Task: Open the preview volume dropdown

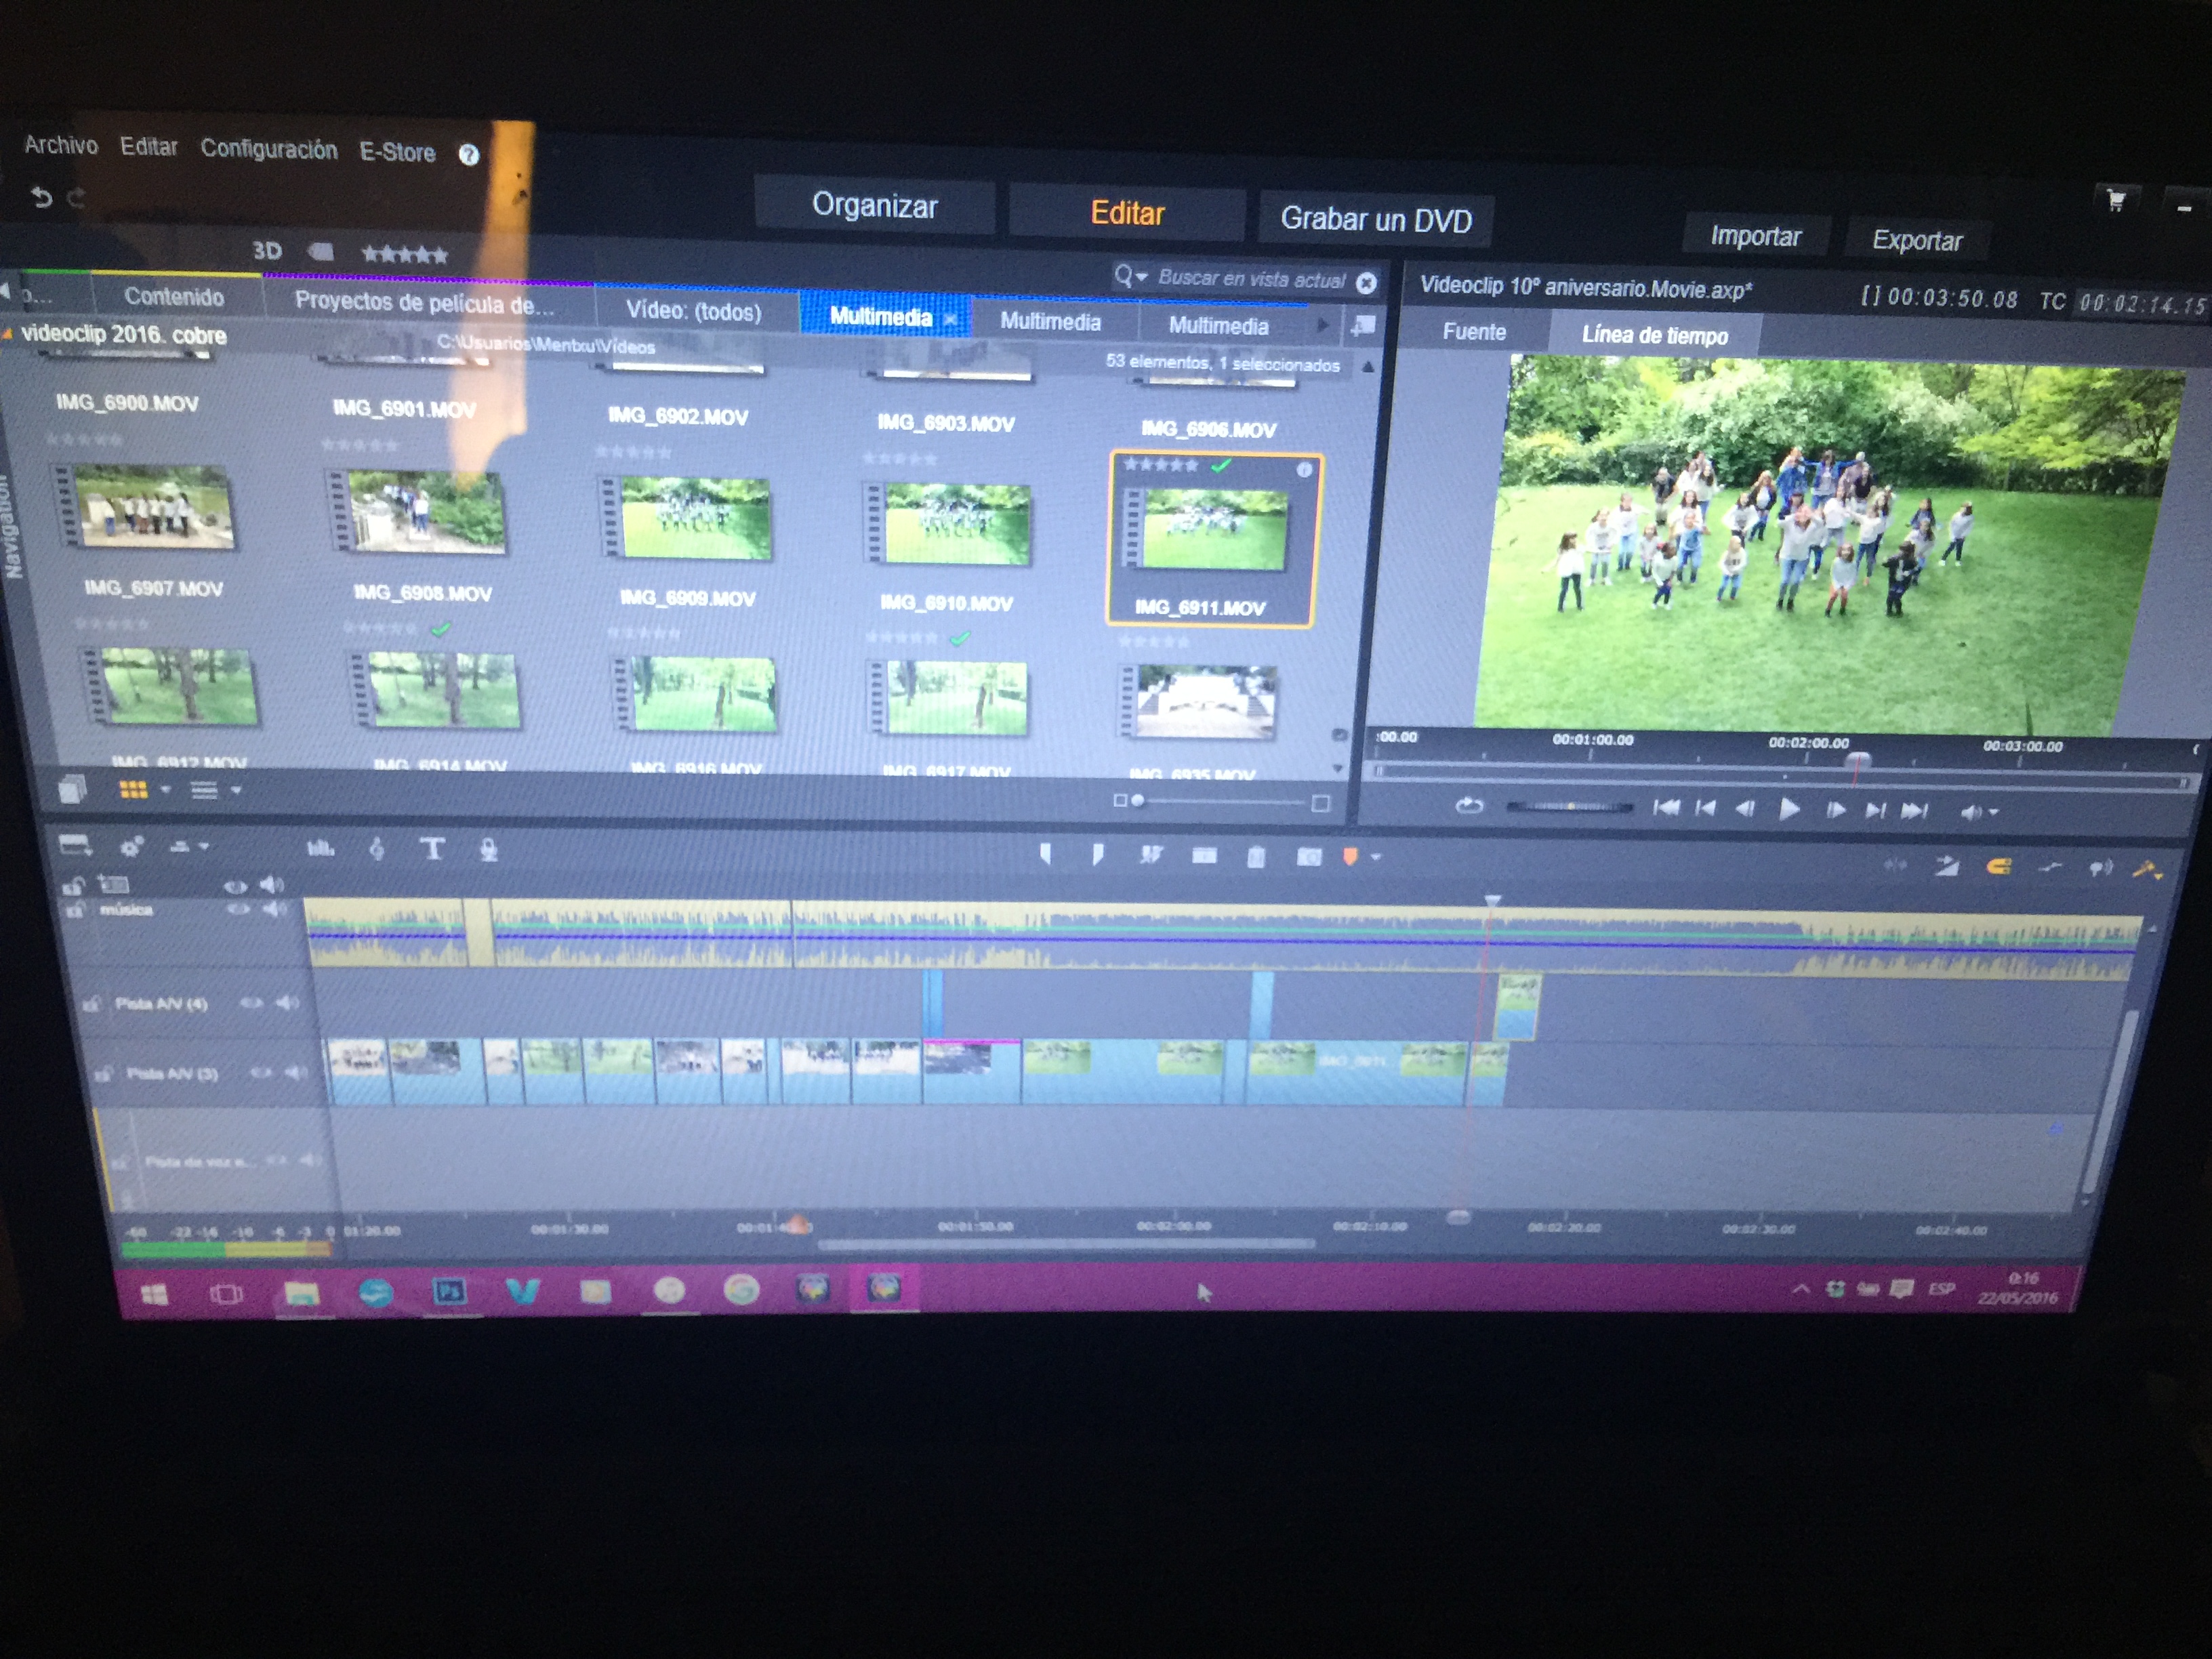Action: pos(1993,813)
